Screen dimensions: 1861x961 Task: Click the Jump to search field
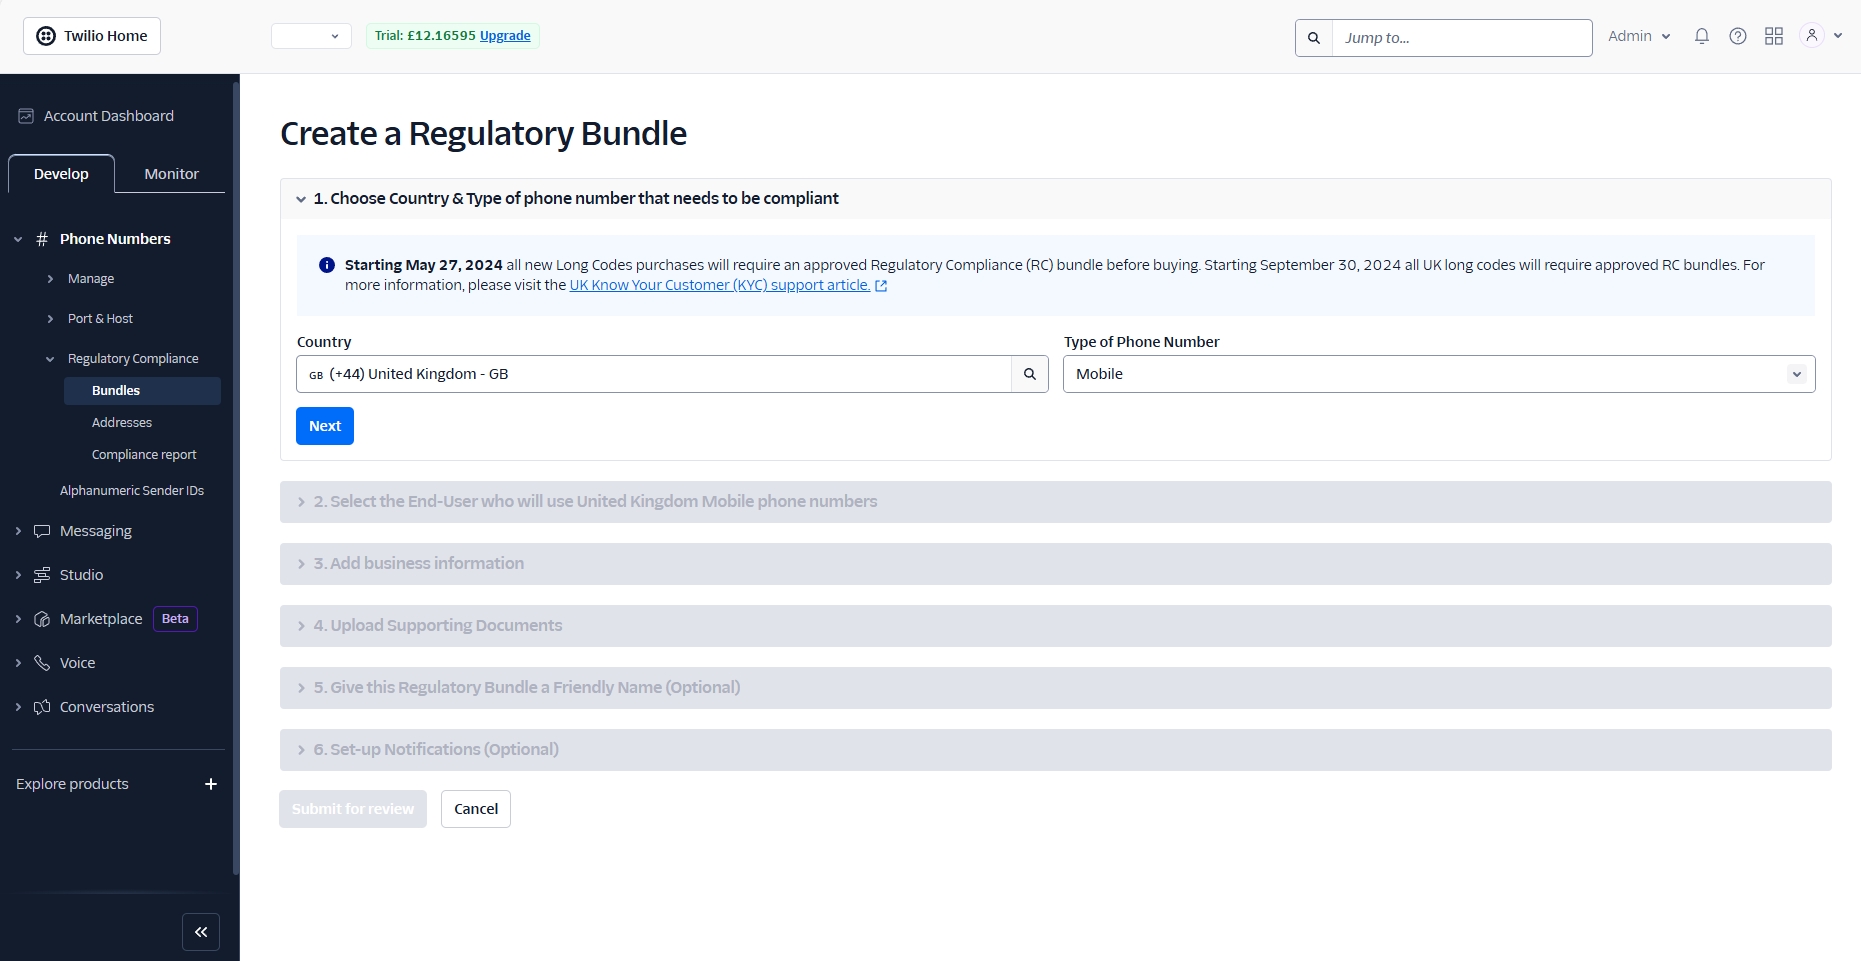(1461, 38)
